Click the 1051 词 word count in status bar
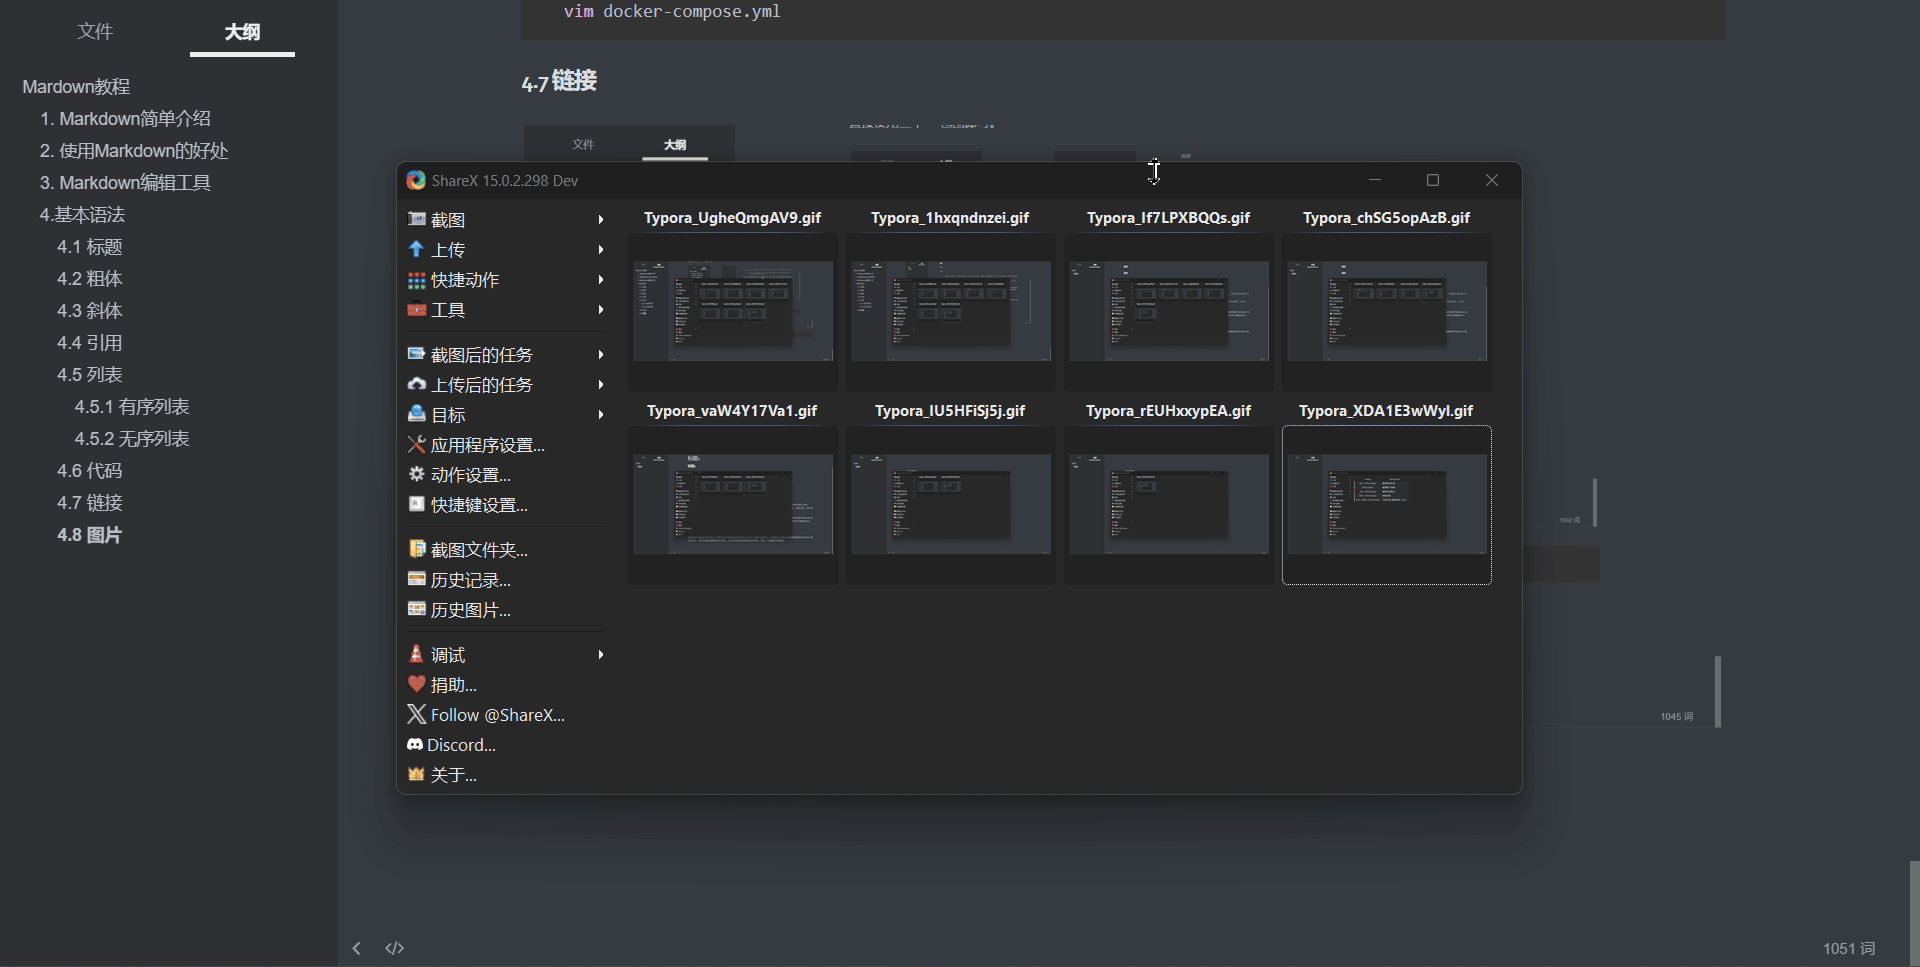This screenshot has height=967, width=1920. pos(1849,948)
